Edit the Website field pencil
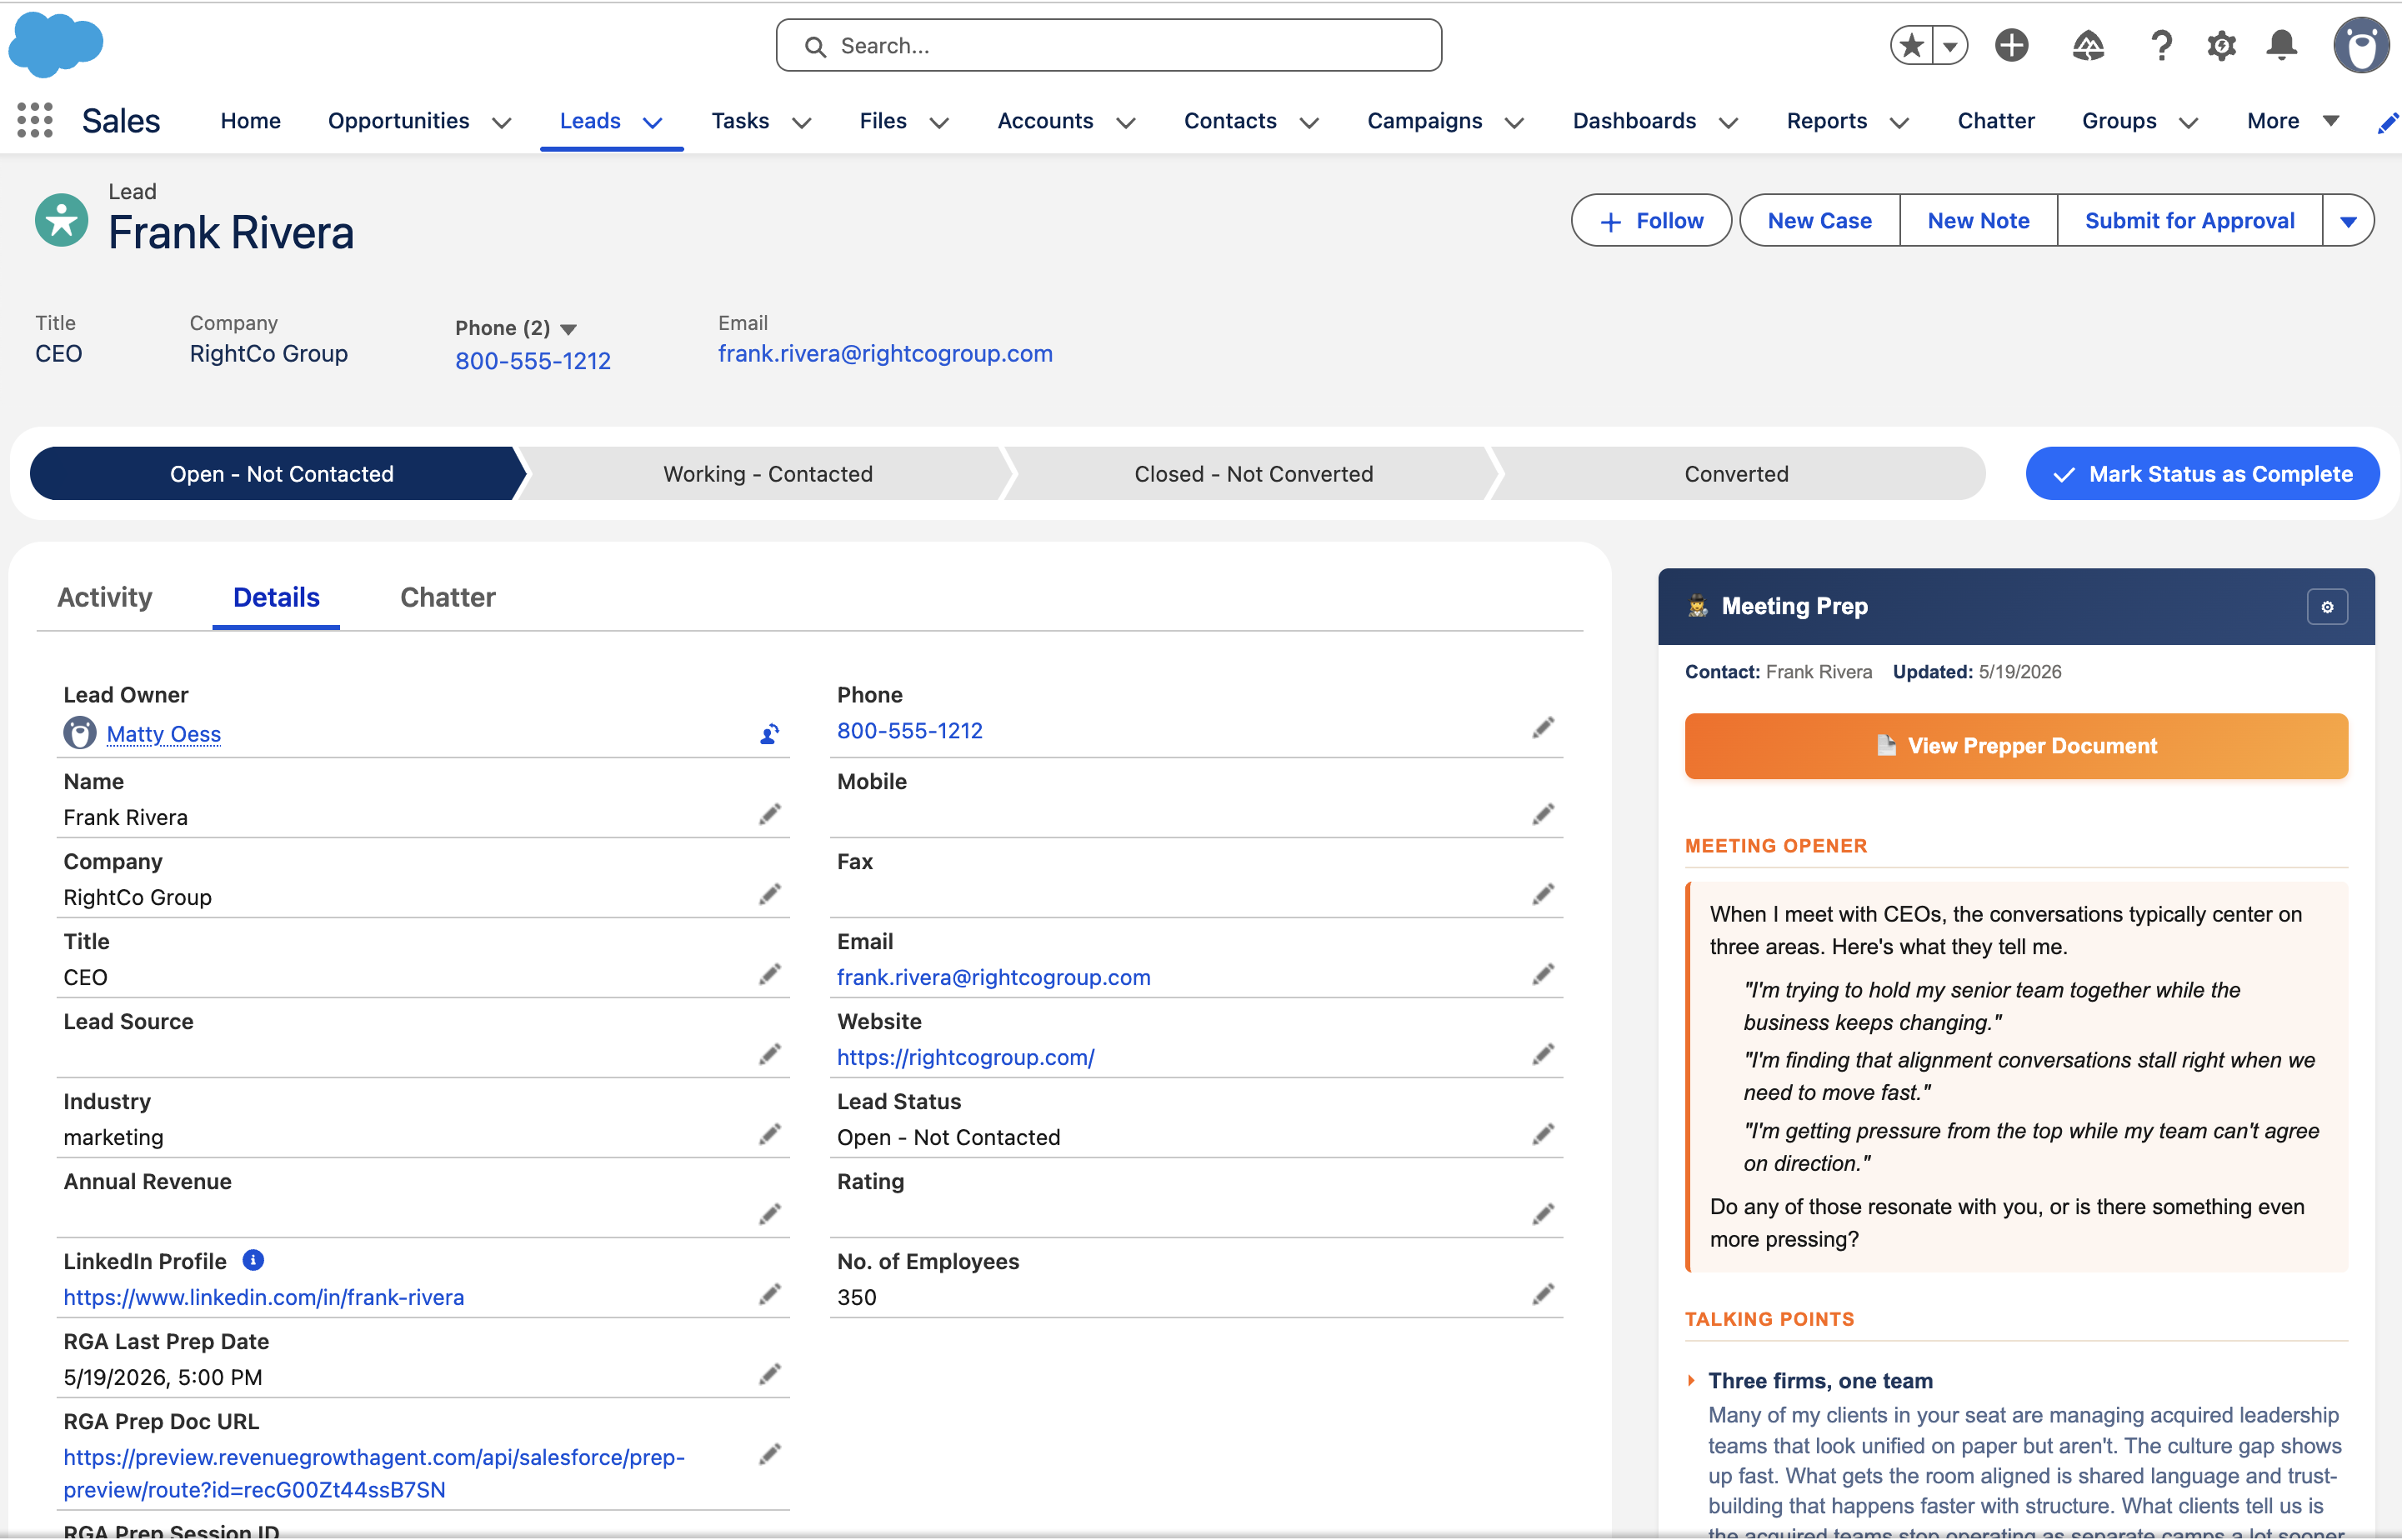 [1543, 1054]
